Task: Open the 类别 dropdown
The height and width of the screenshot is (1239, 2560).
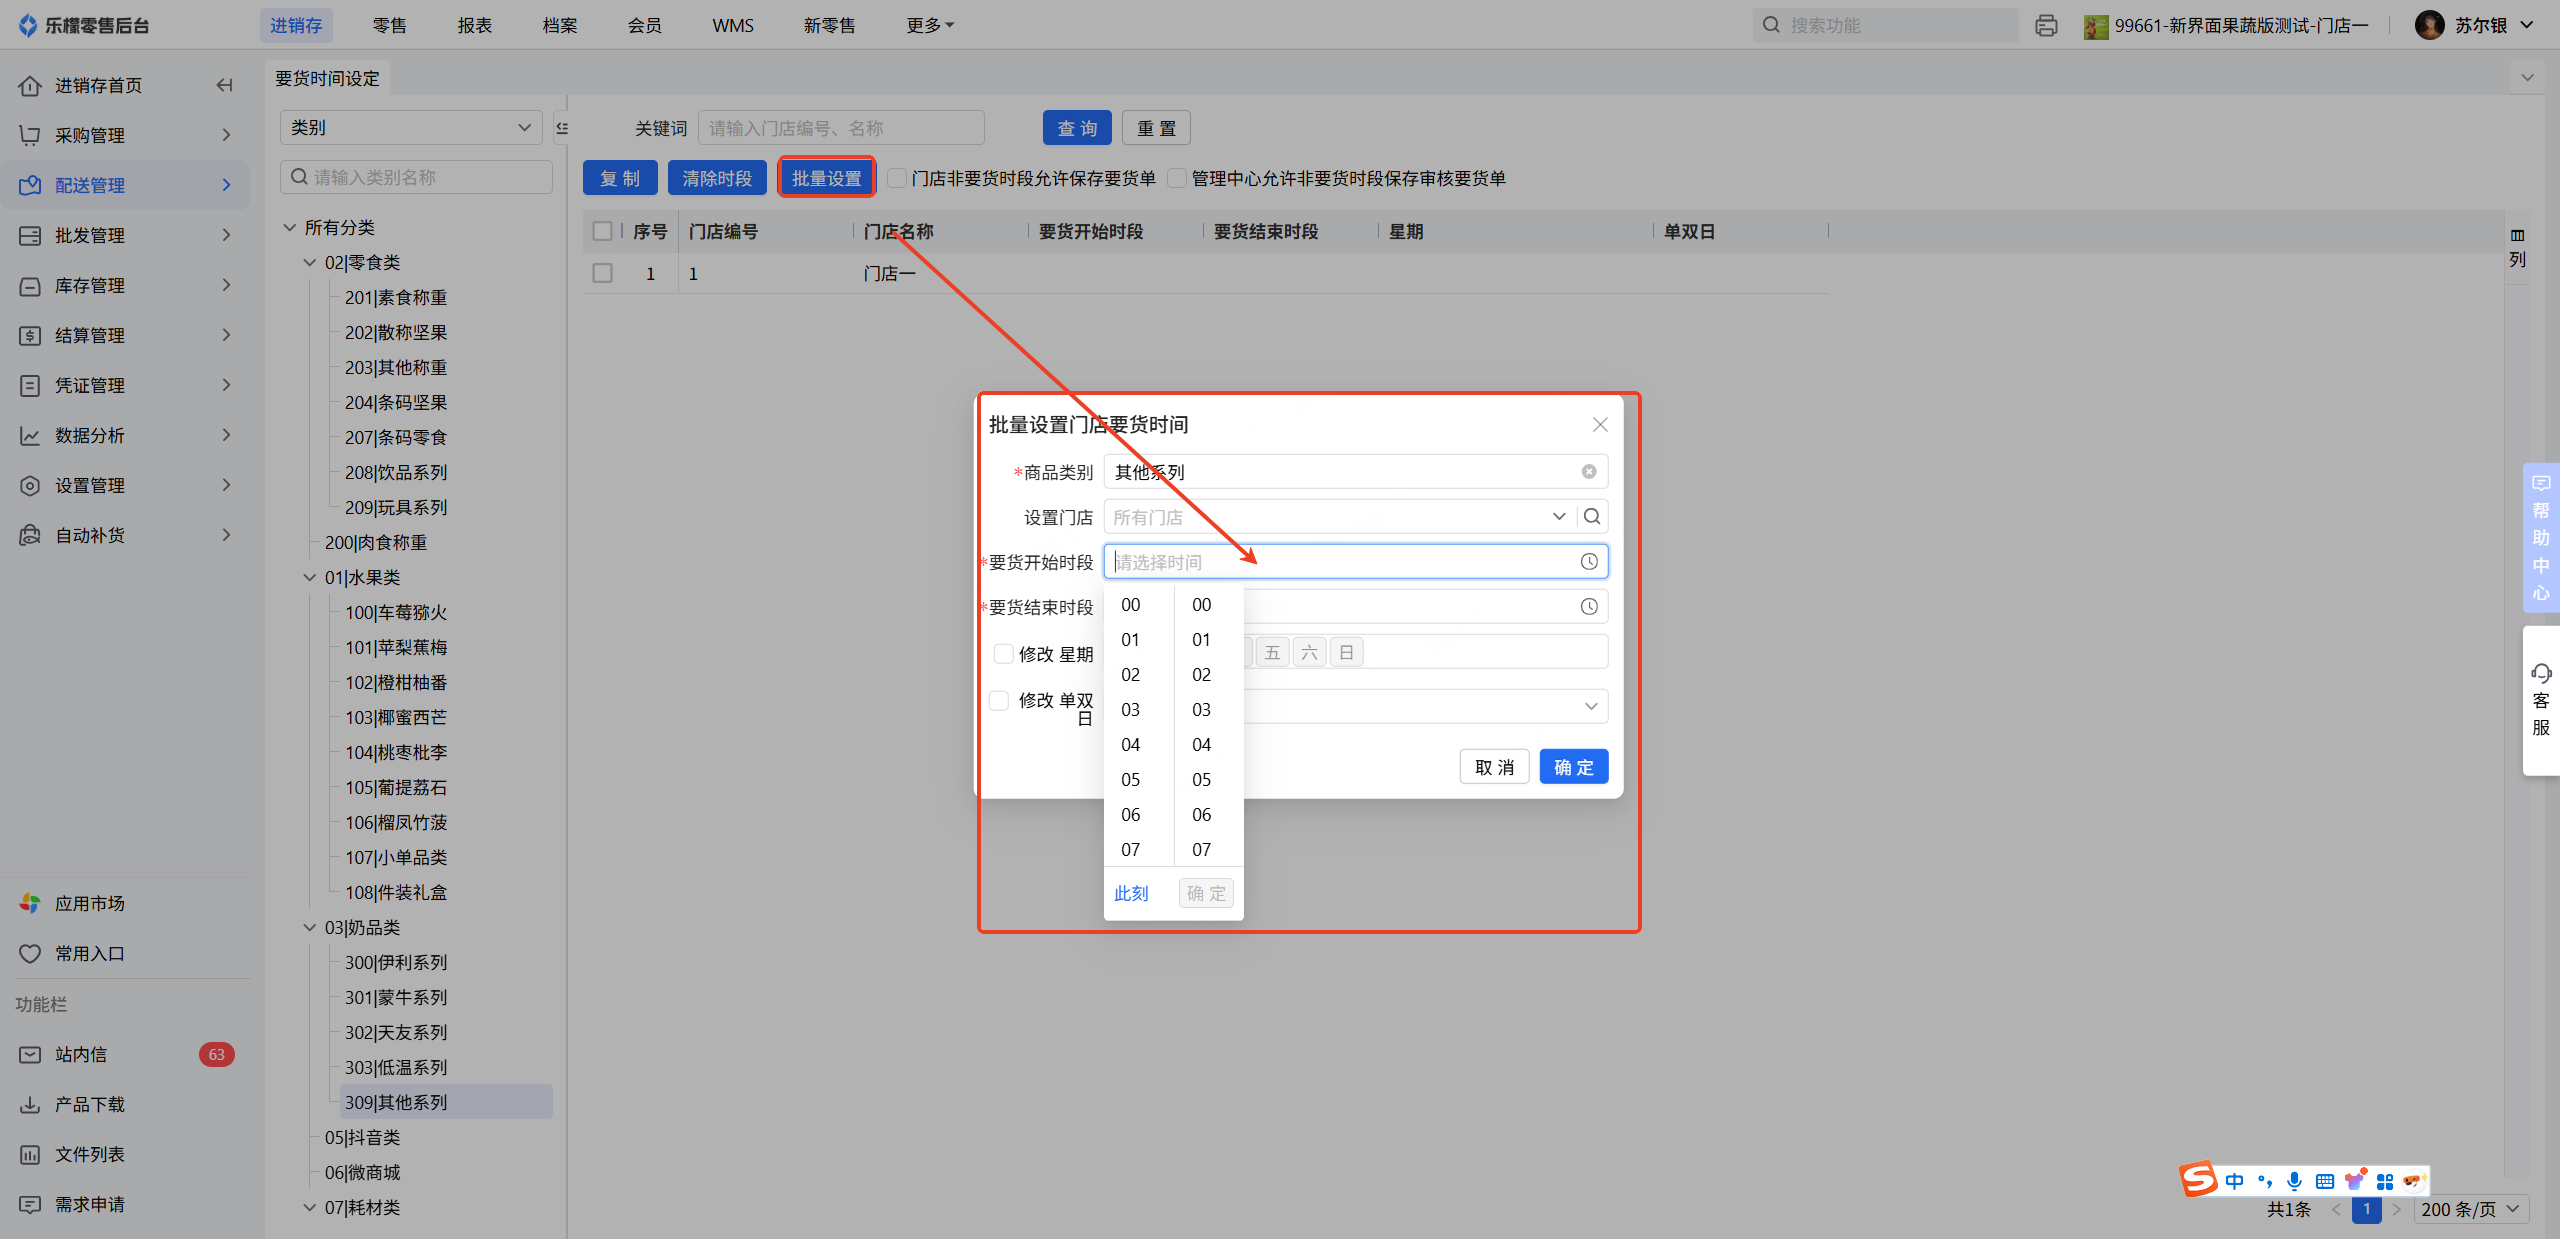Action: [410, 128]
